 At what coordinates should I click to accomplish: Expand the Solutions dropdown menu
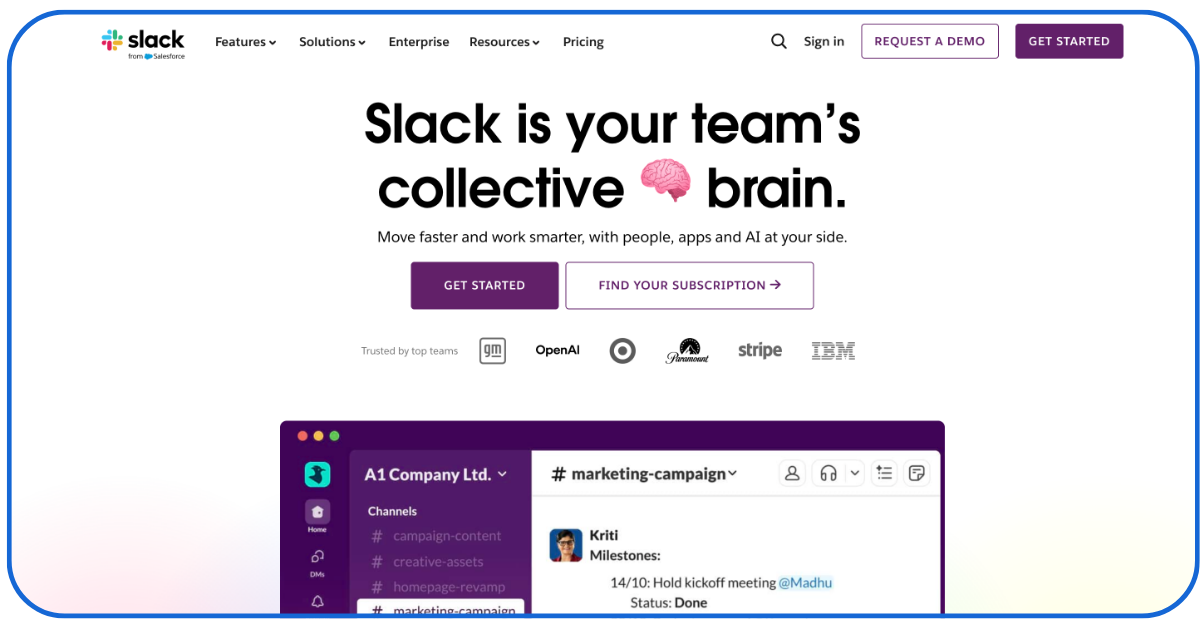(x=332, y=42)
